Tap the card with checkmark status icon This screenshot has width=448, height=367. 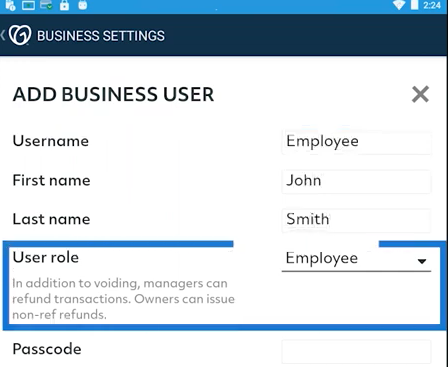[46, 5]
